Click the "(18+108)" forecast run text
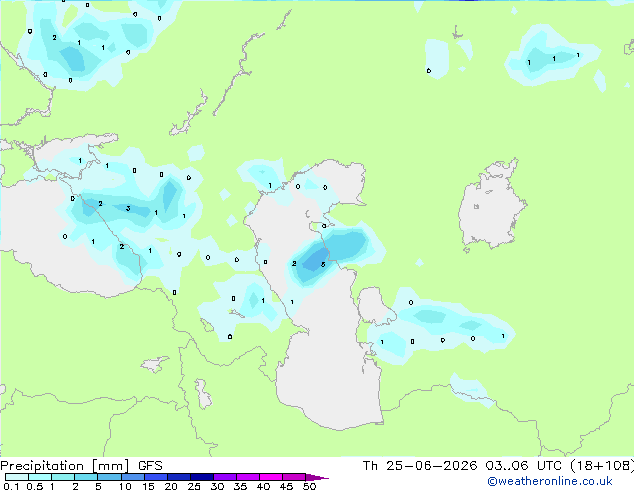The height and width of the screenshot is (490, 634). (602, 466)
